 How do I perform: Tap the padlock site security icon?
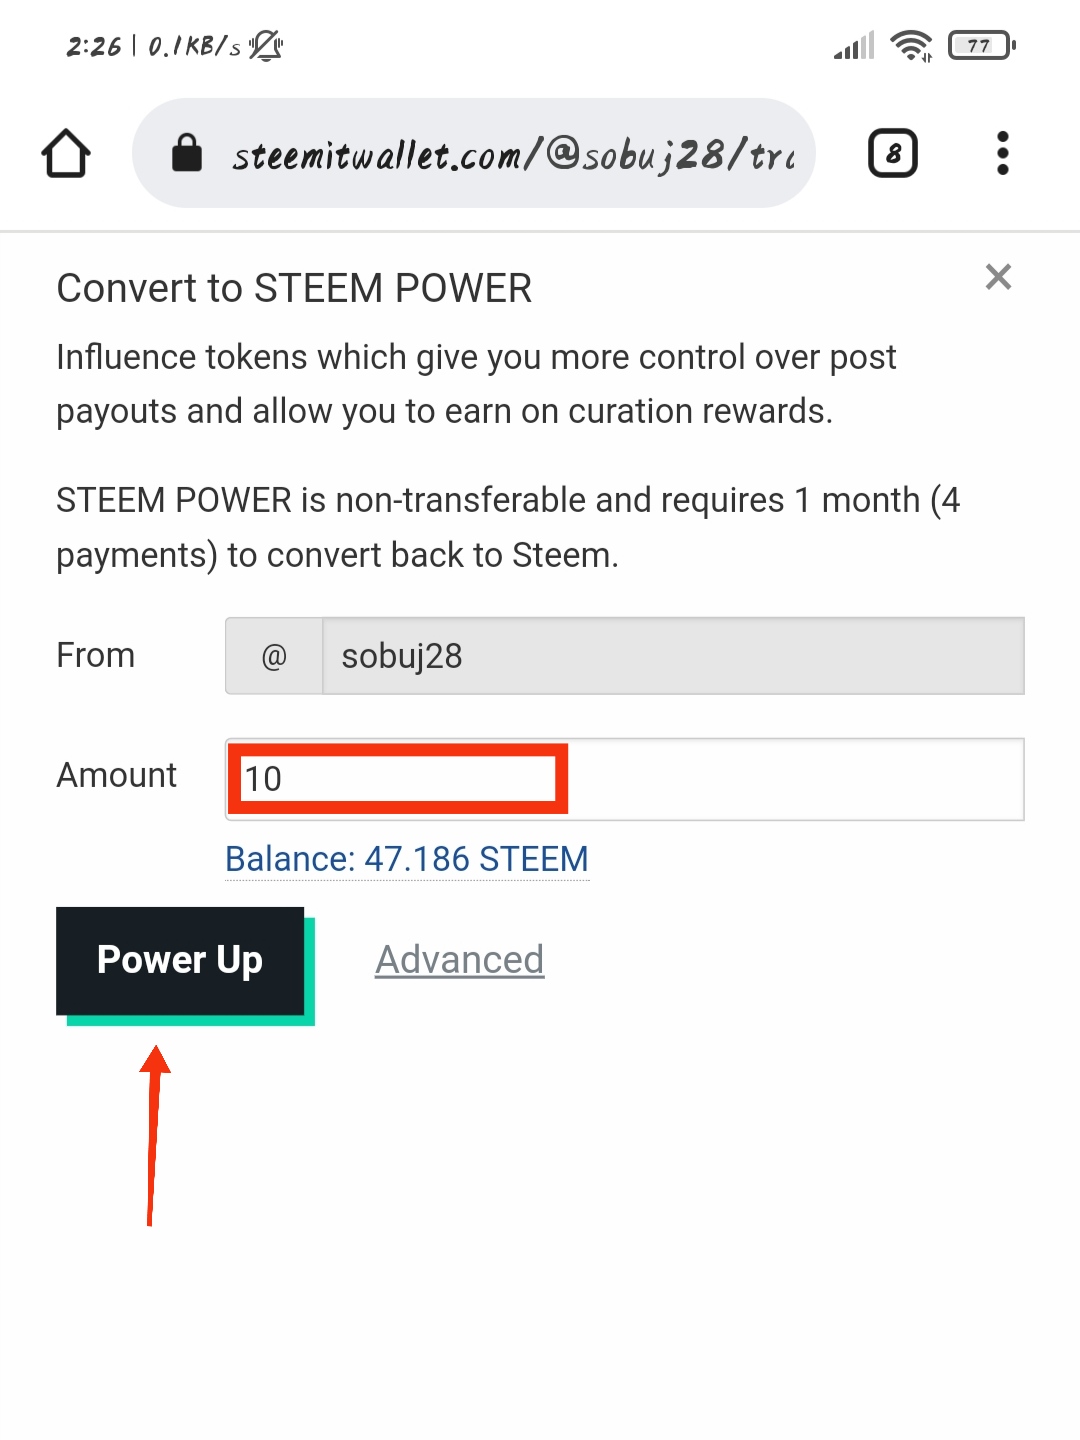(x=187, y=154)
